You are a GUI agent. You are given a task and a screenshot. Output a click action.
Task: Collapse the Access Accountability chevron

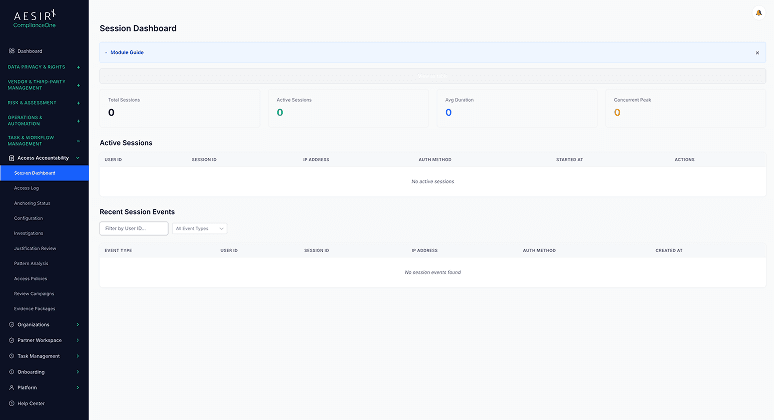pos(78,158)
